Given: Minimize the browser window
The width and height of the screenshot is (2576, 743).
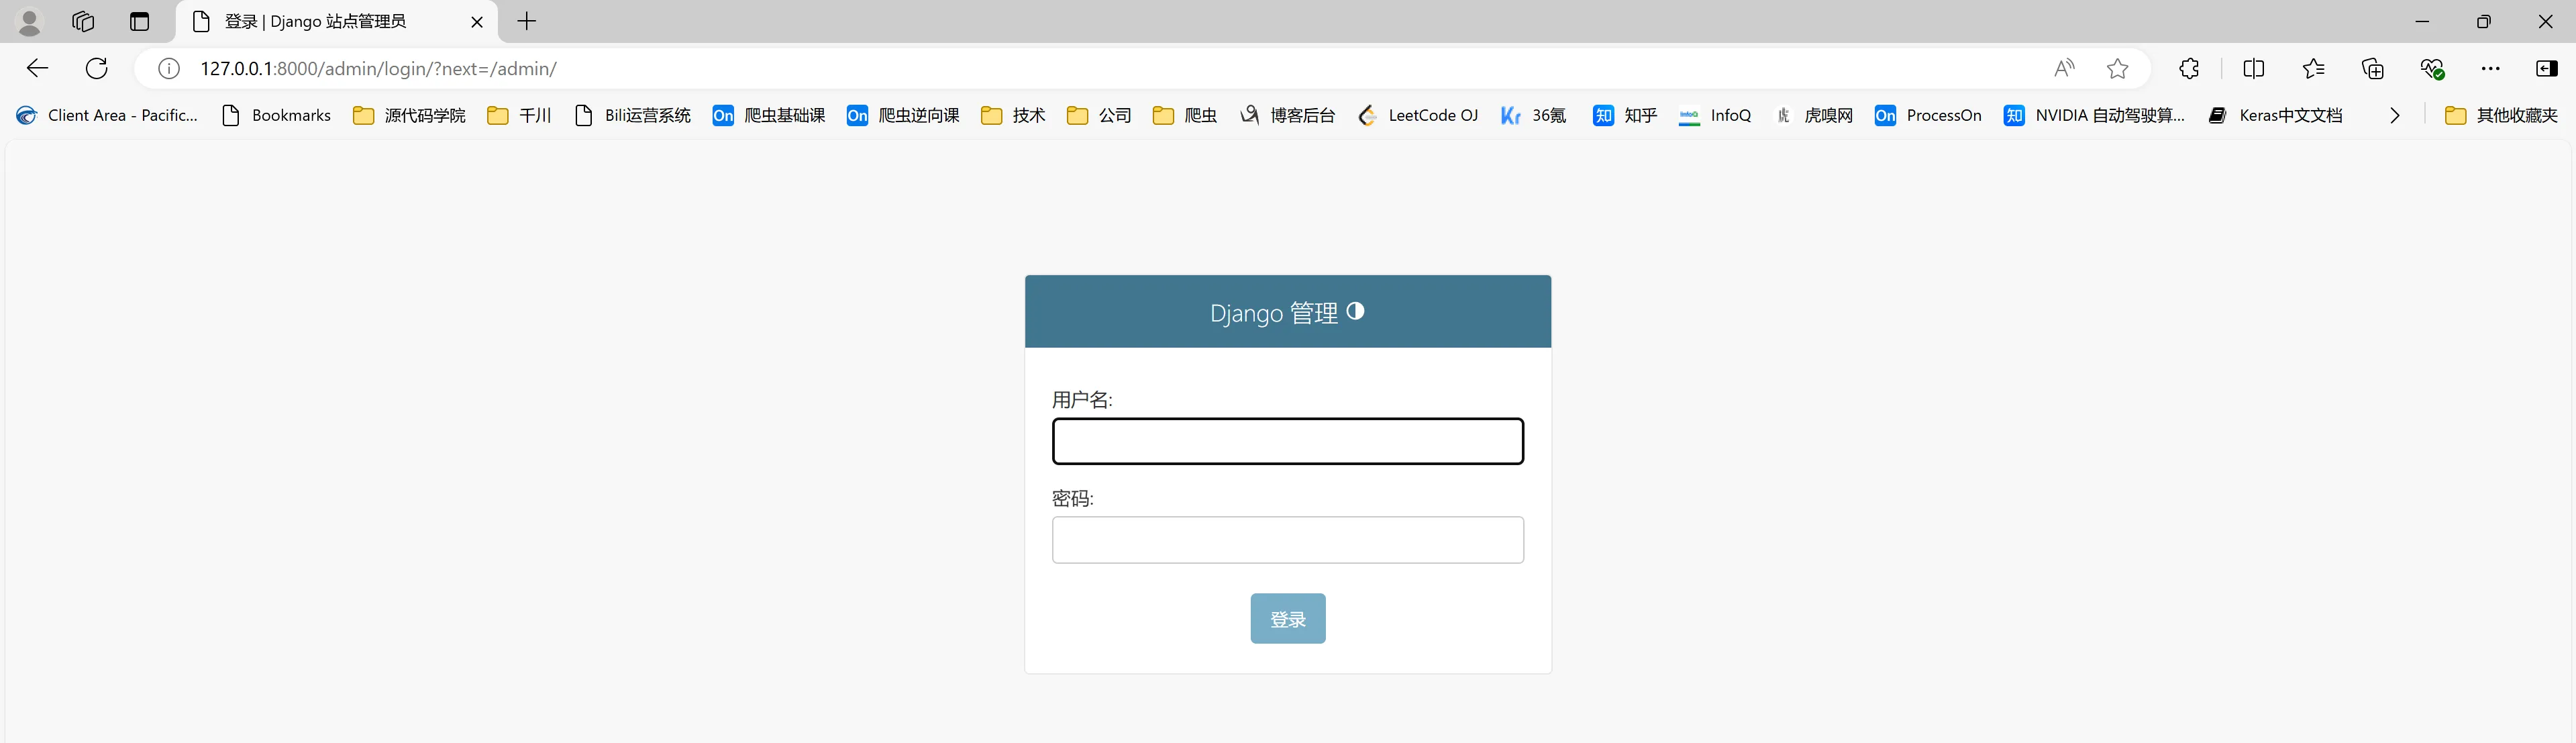Looking at the screenshot, I should (x=2422, y=21).
